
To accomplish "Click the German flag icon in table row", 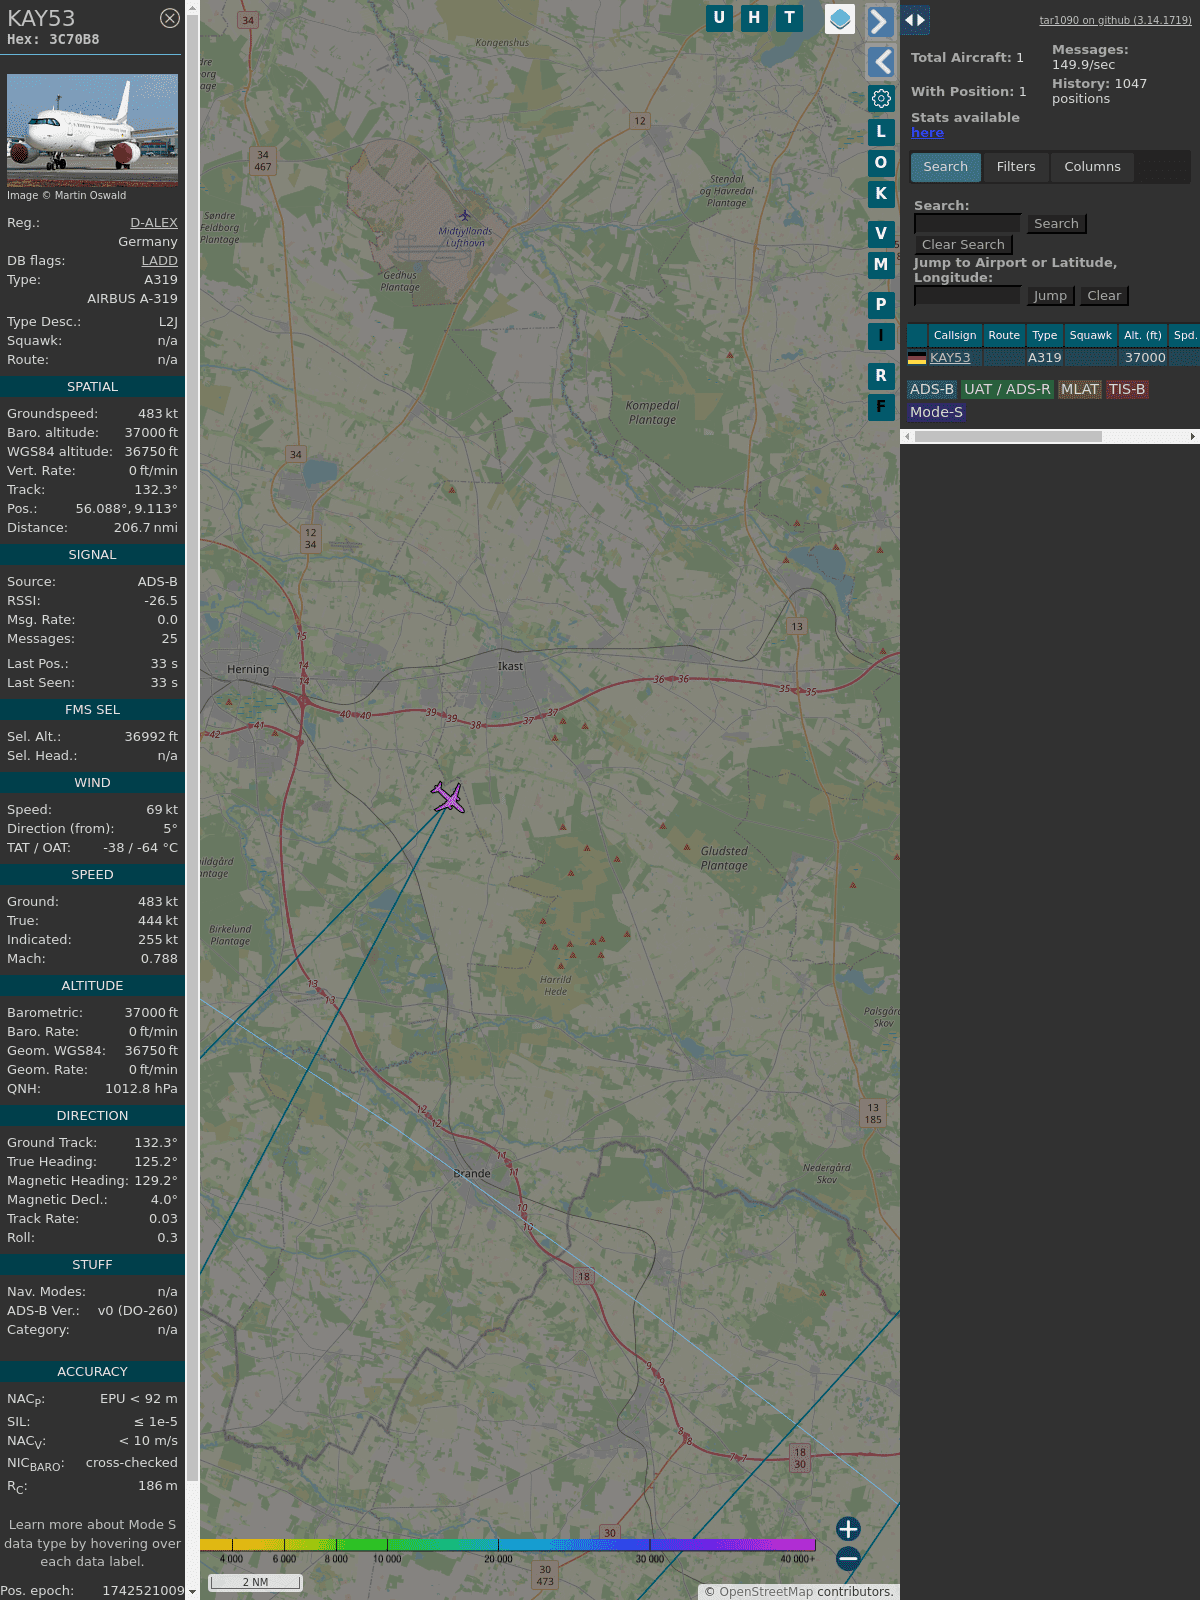I will point(917,358).
